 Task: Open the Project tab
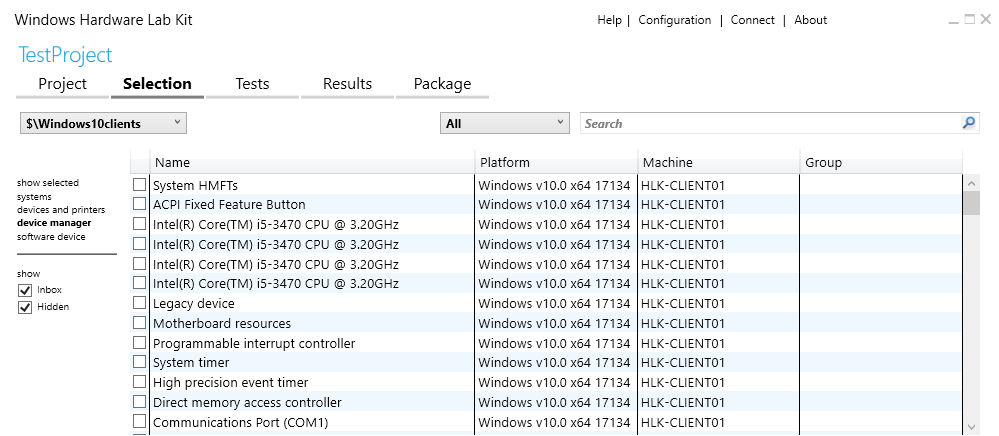click(x=62, y=84)
